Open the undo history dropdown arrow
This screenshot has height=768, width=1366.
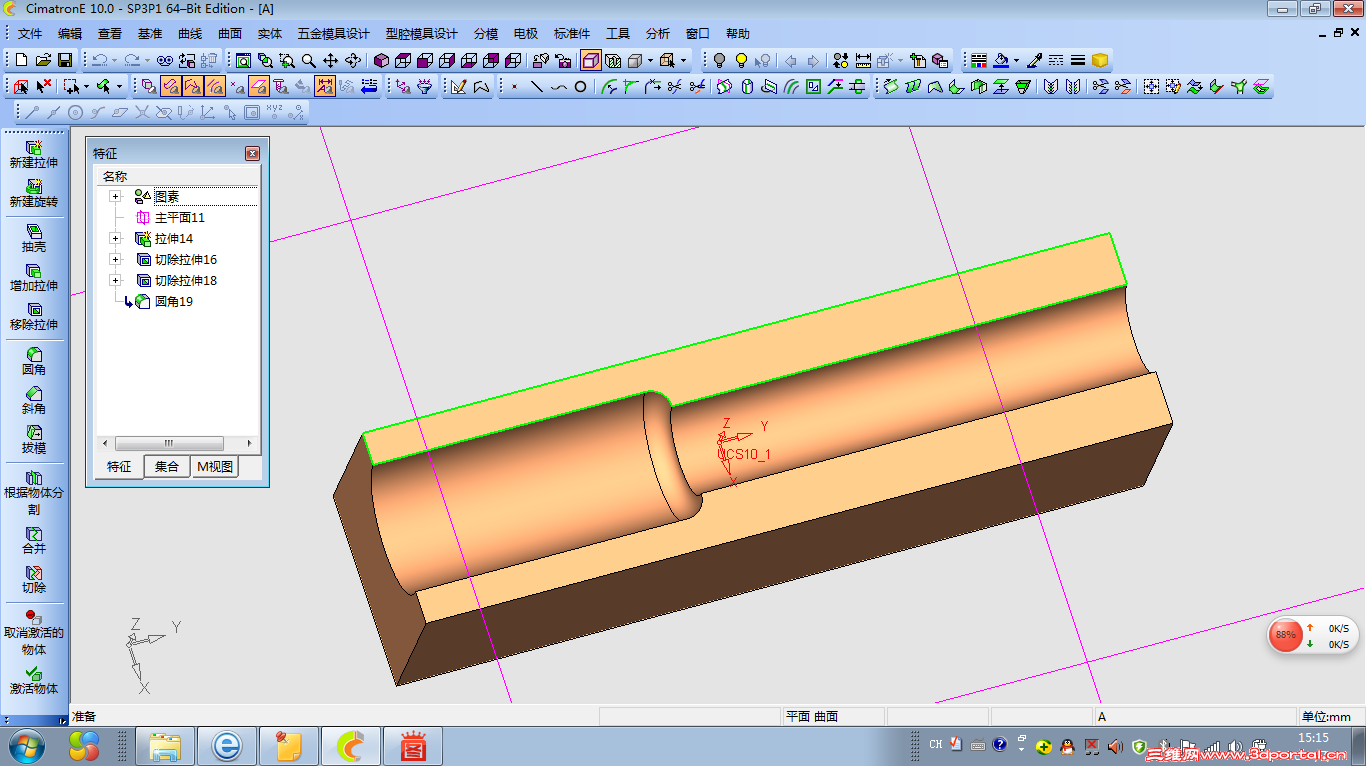pos(115,60)
